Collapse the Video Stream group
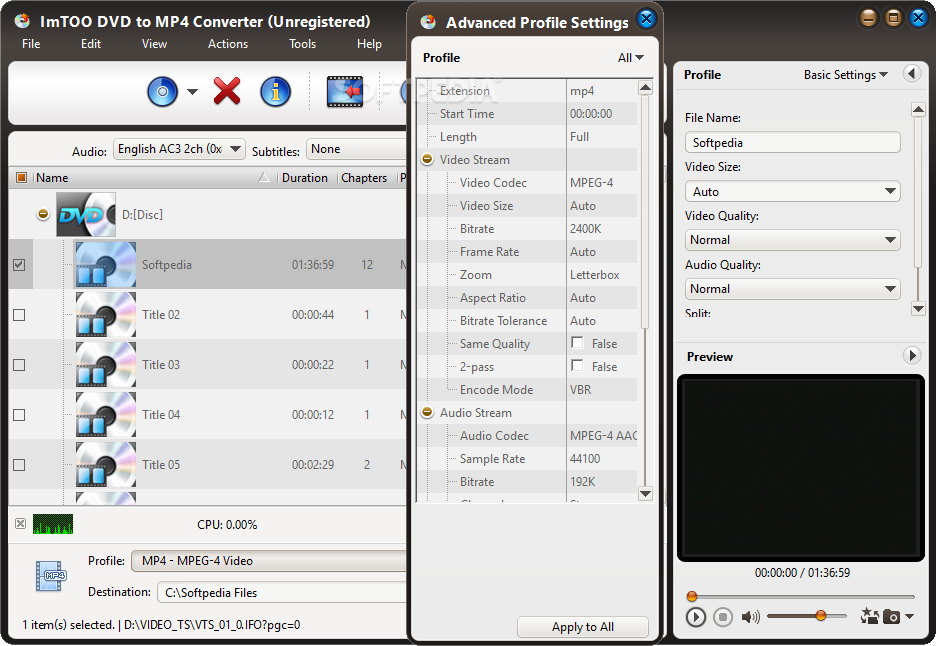The image size is (936, 646). 427,159
